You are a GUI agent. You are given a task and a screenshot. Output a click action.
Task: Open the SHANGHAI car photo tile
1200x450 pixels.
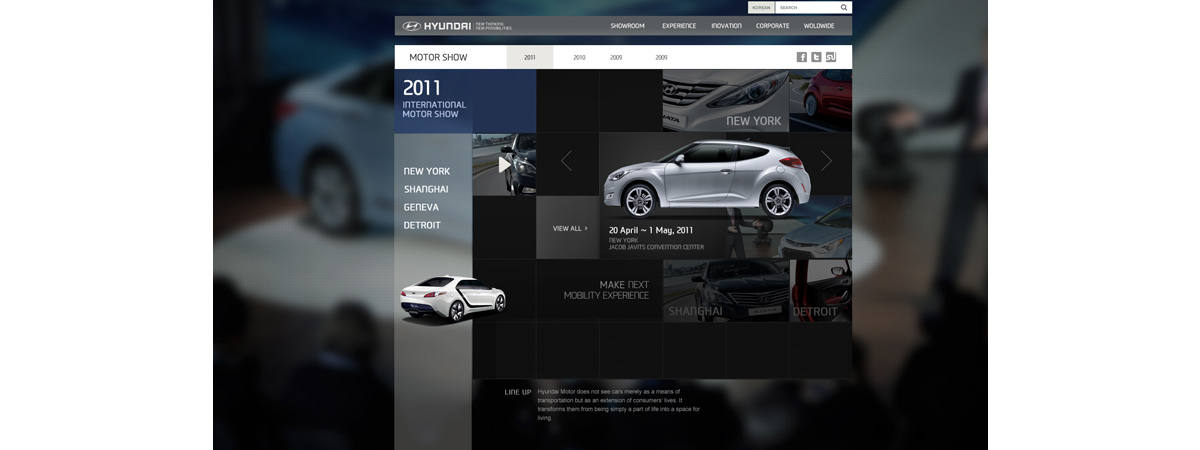tap(725, 291)
